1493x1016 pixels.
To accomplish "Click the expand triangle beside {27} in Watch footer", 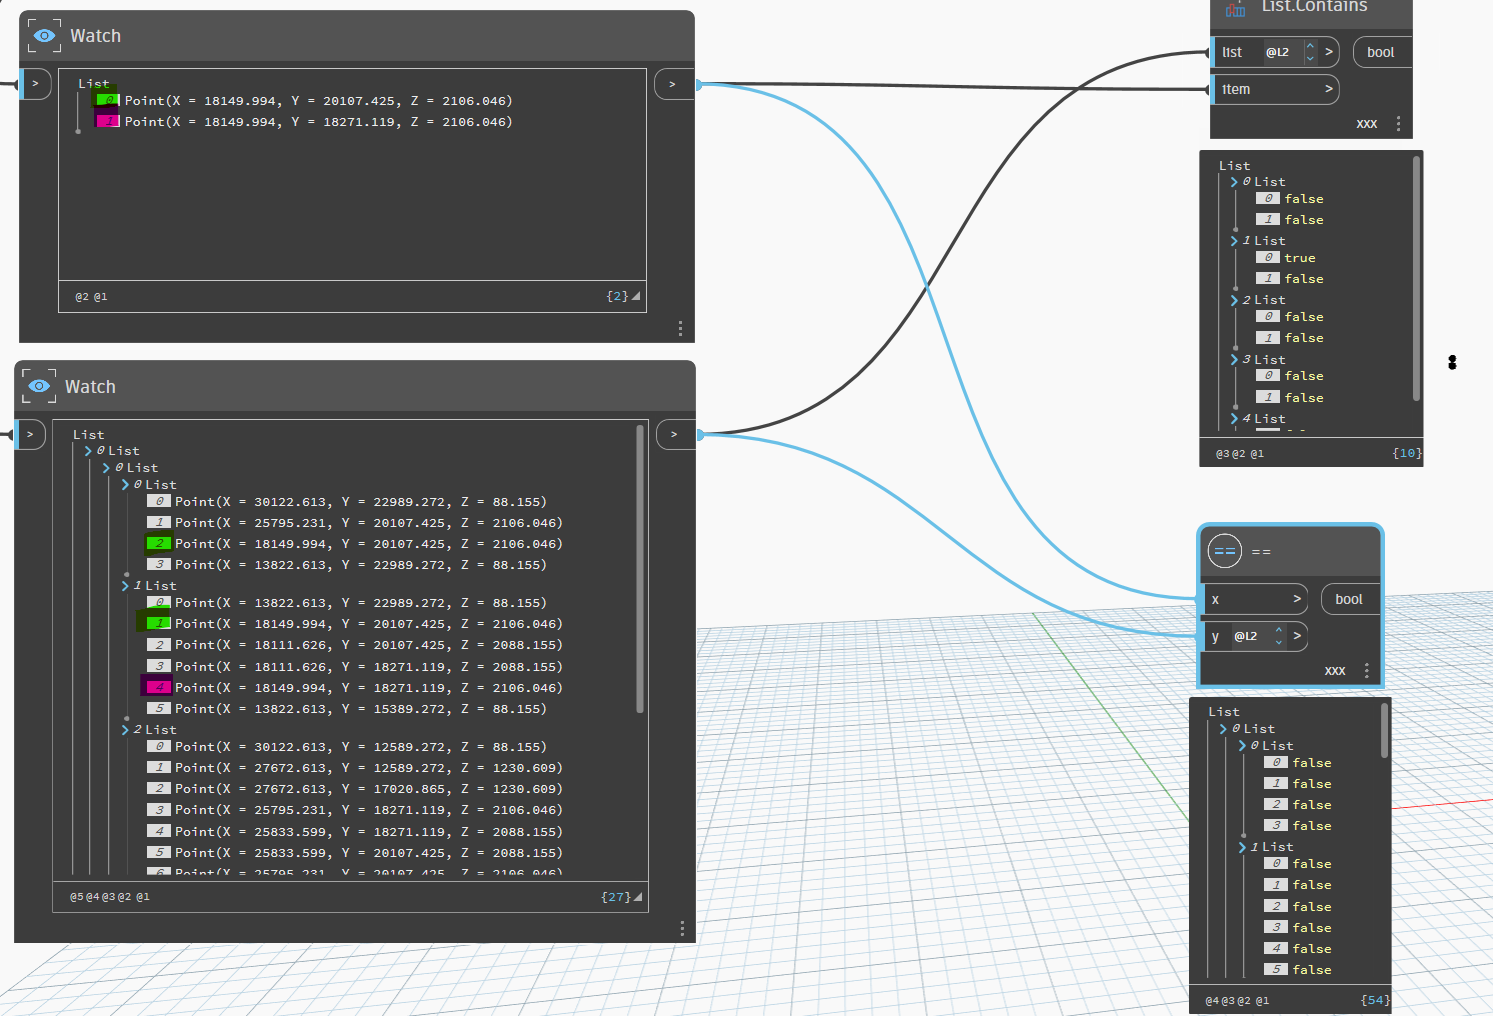I will click(x=637, y=896).
